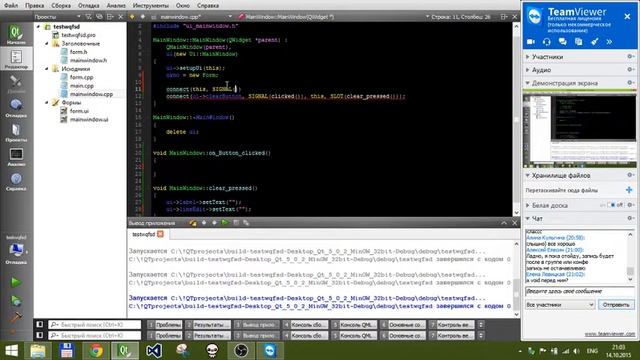The image size is (640, 360).
Task: Attach debugger from output pane toolbar
Action: 246,222
